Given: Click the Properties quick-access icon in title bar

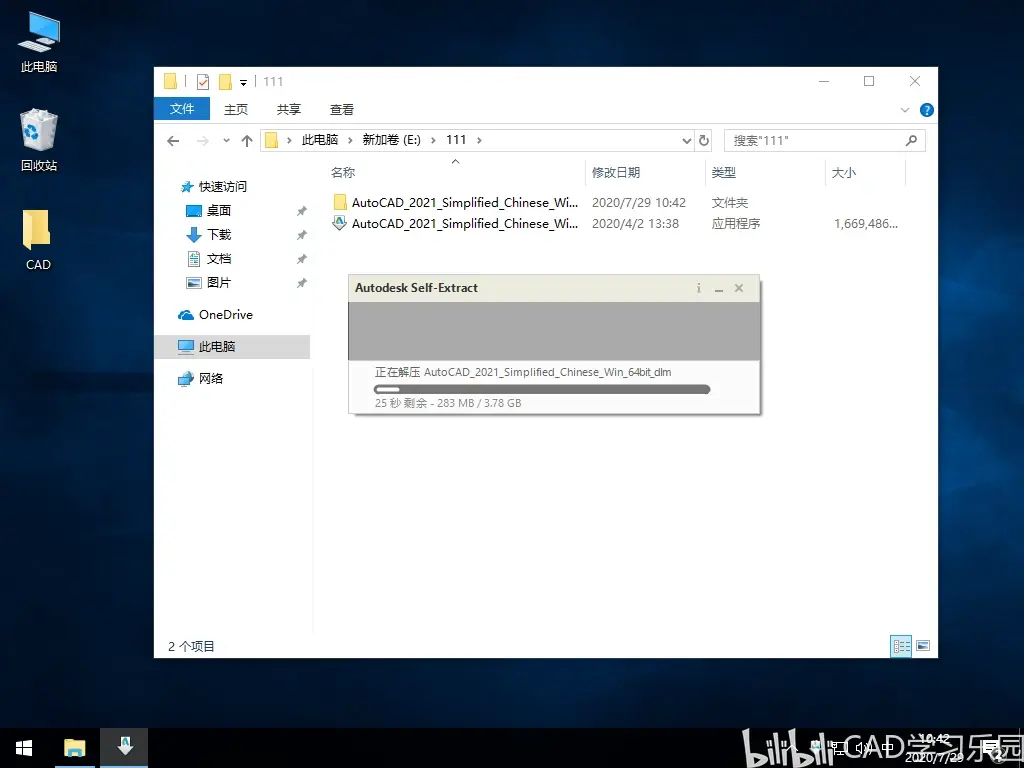Looking at the screenshot, I should [203, 82].
